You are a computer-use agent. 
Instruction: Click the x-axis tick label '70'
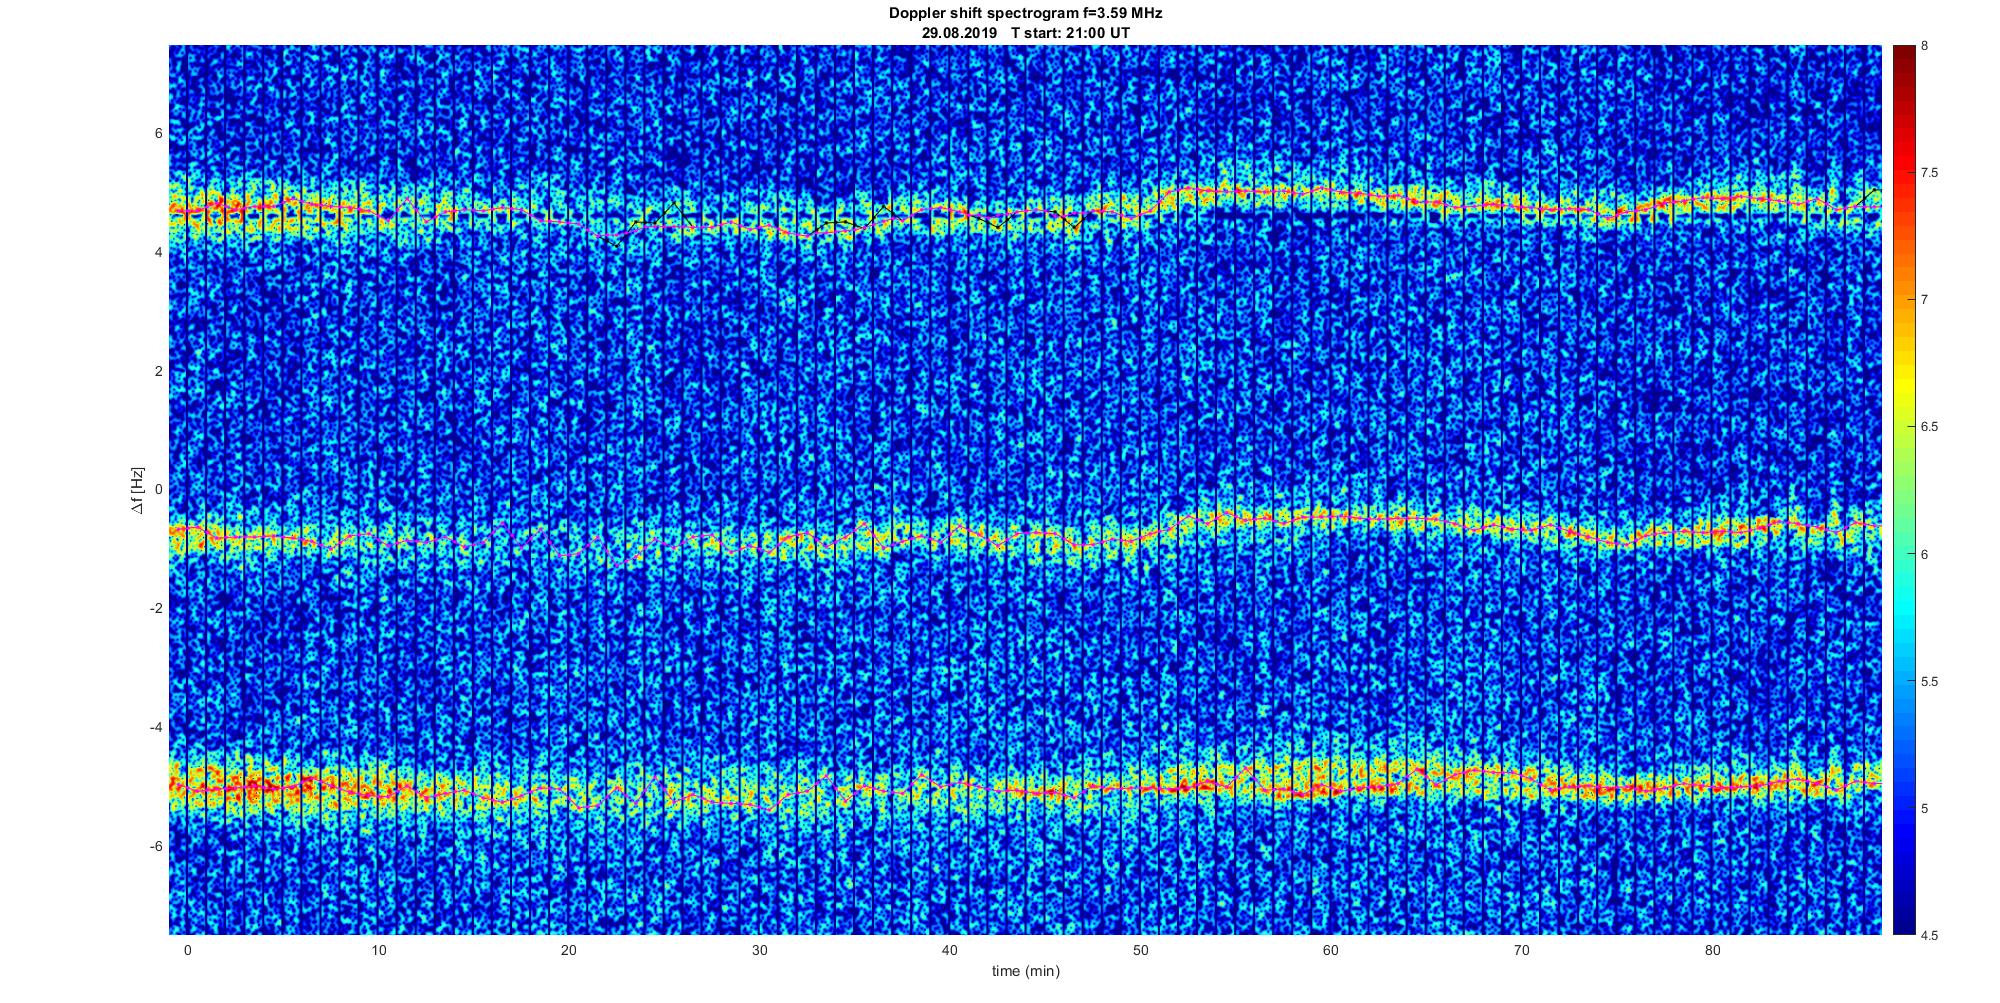pos(1522,951)
